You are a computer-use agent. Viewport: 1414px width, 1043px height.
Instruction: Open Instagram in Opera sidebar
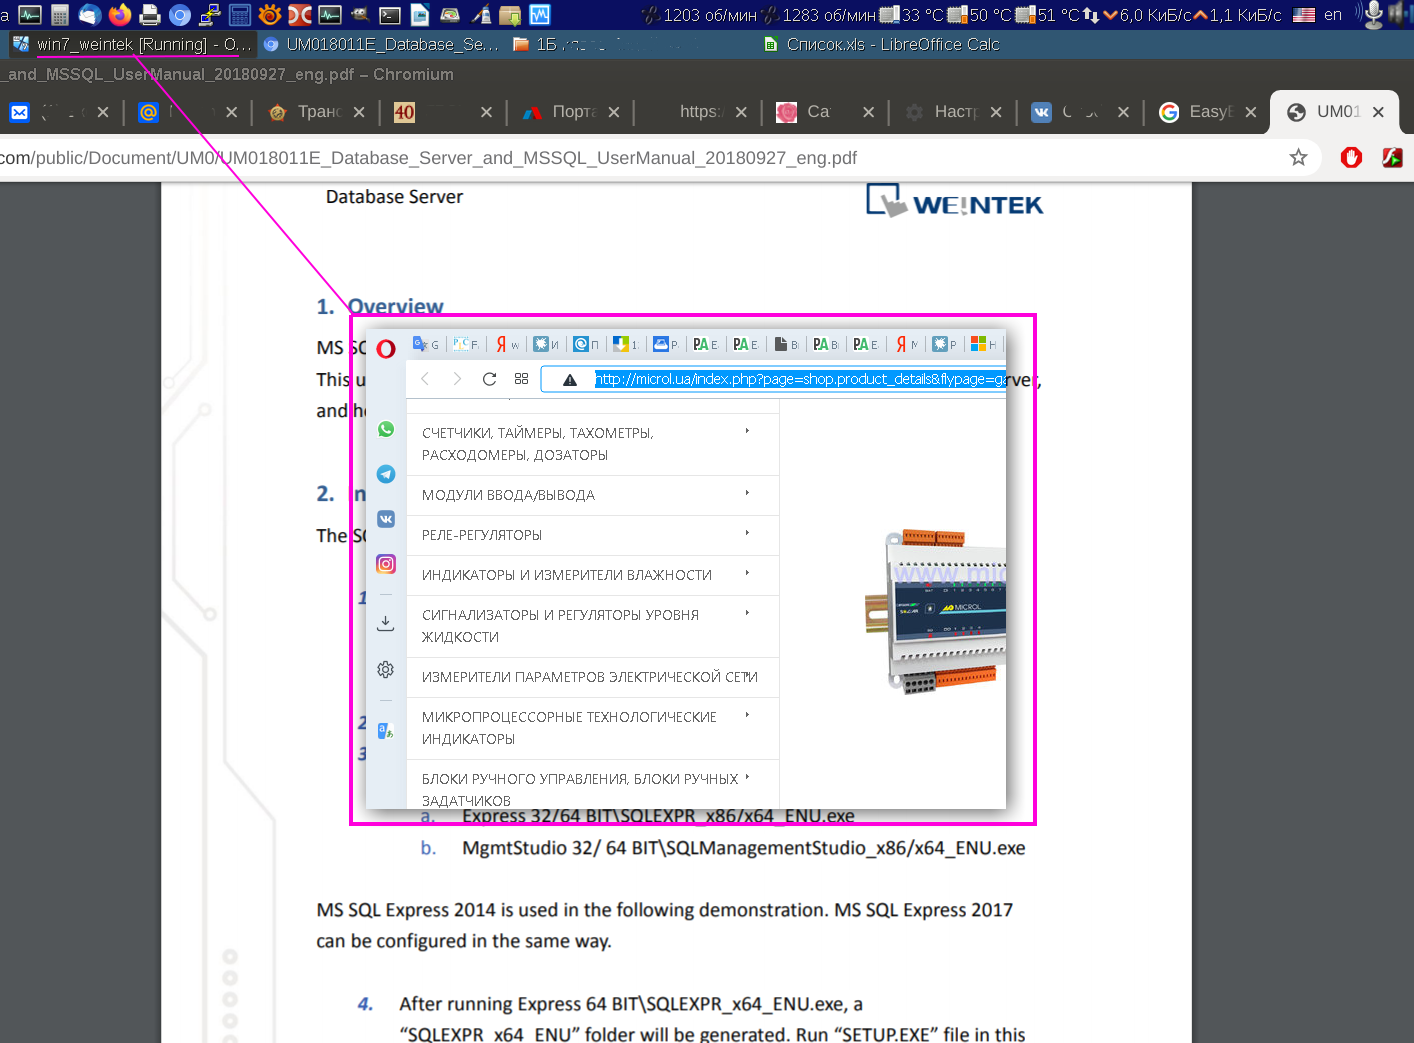click(386, 564)
